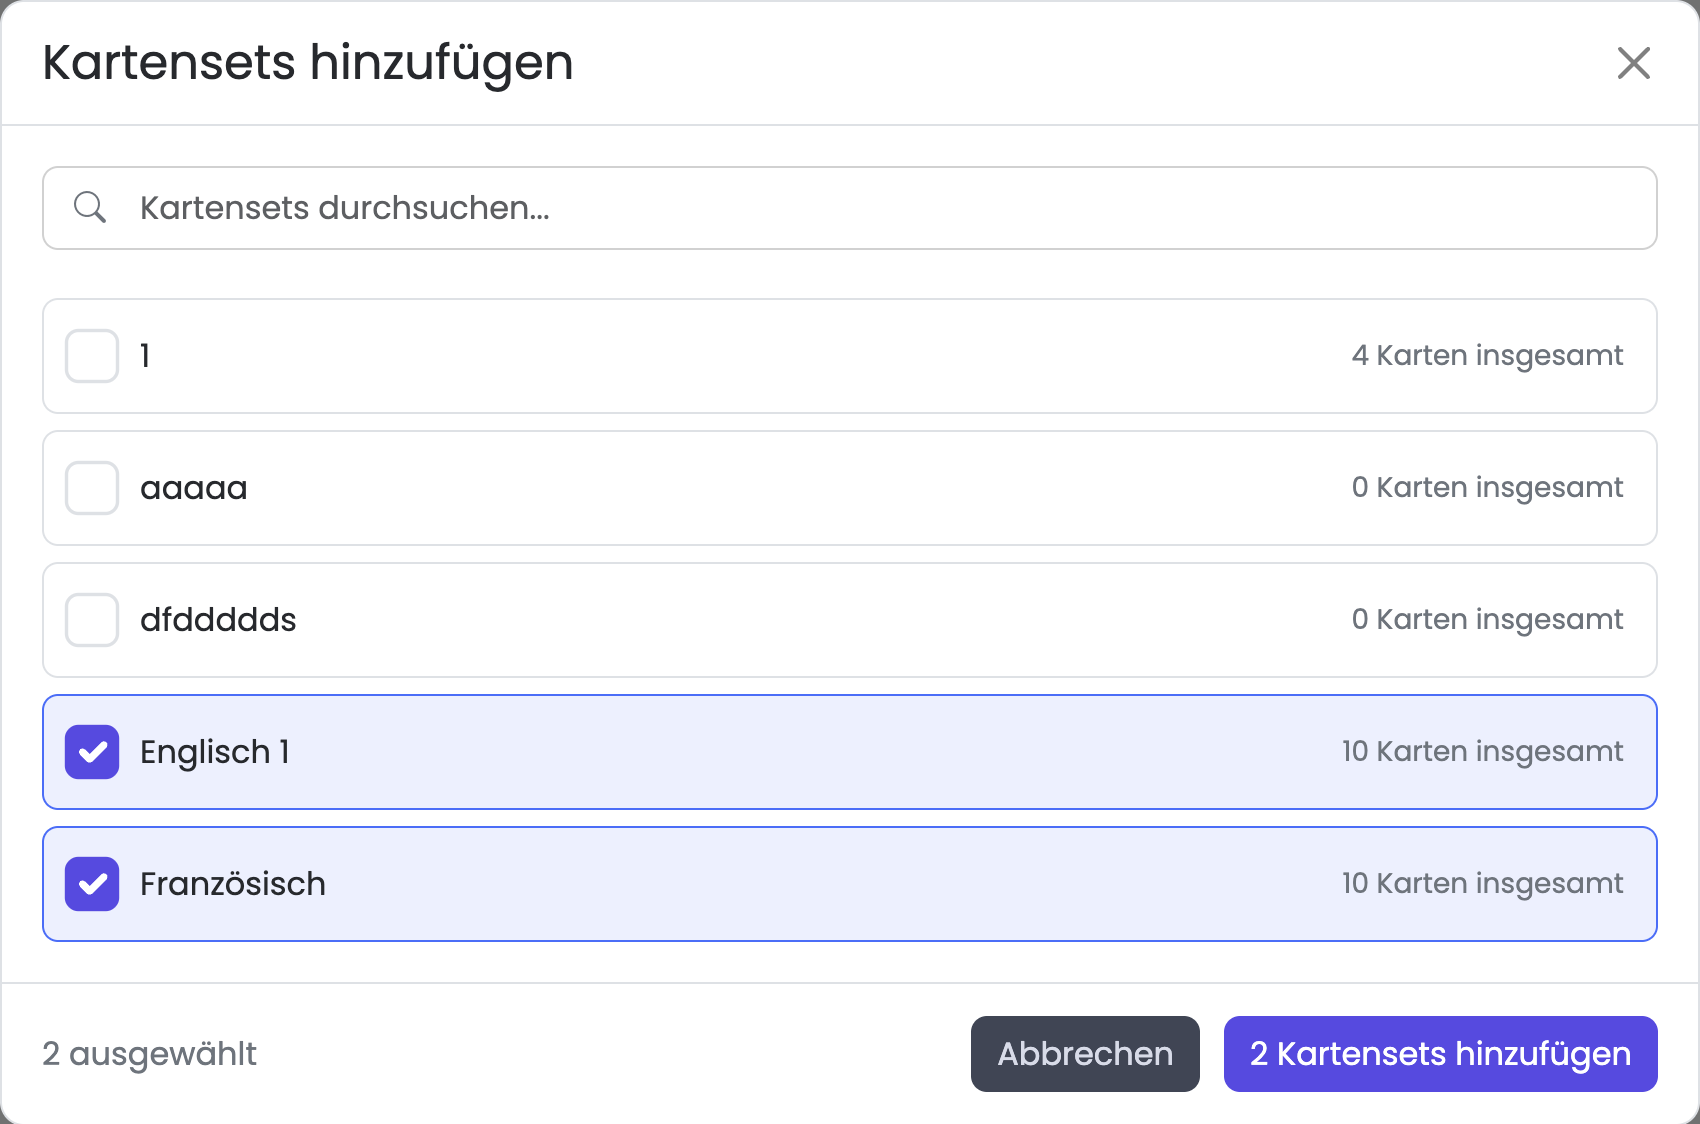Cancel with the Abbrechen button

(1085, 1054)
